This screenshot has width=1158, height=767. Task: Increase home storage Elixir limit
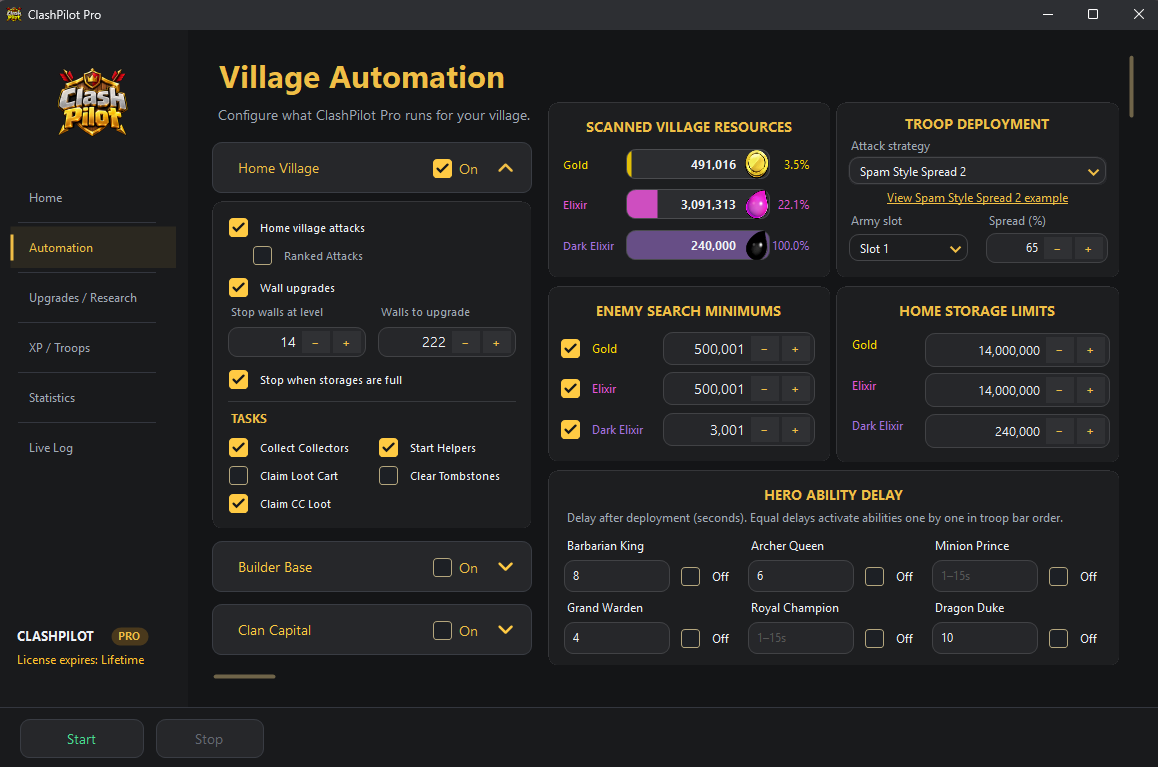[1090, 391]
